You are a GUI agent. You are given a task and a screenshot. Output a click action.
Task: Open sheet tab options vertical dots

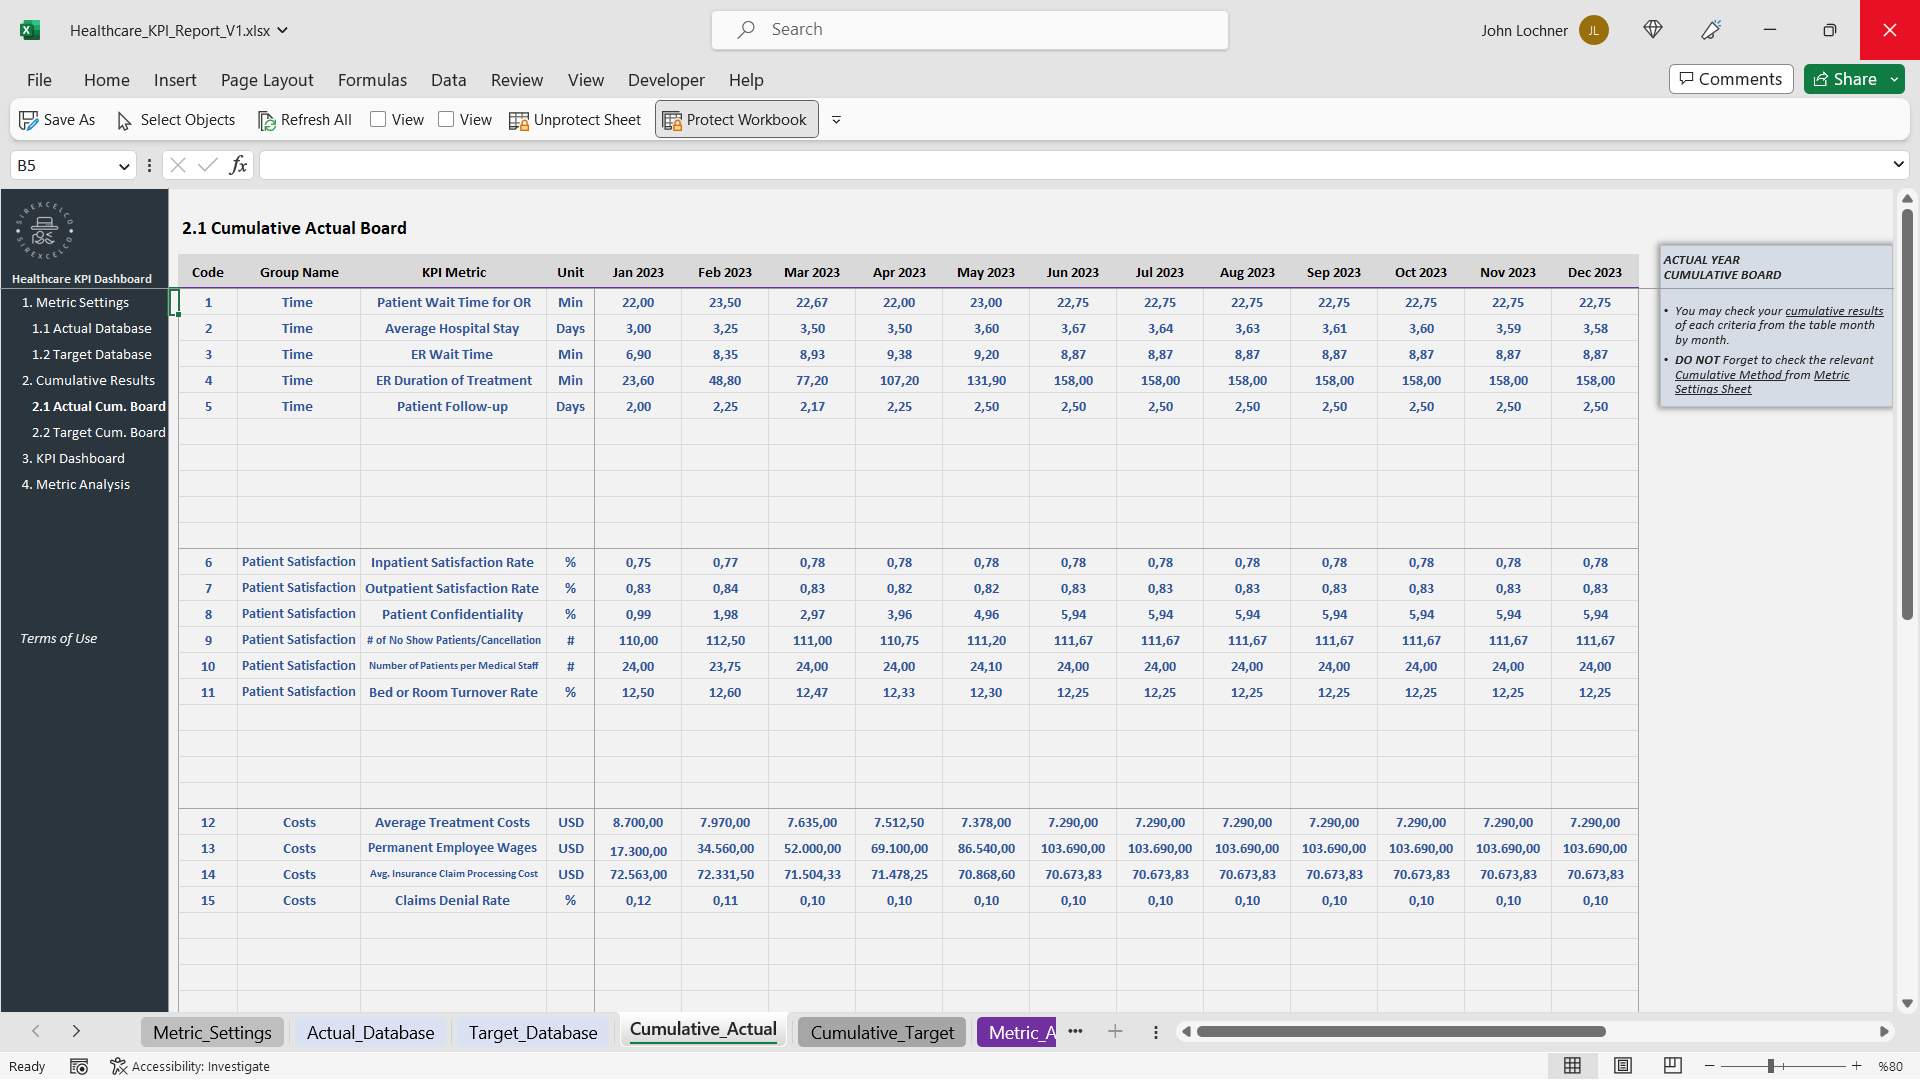click(x=1156, y=1032)
